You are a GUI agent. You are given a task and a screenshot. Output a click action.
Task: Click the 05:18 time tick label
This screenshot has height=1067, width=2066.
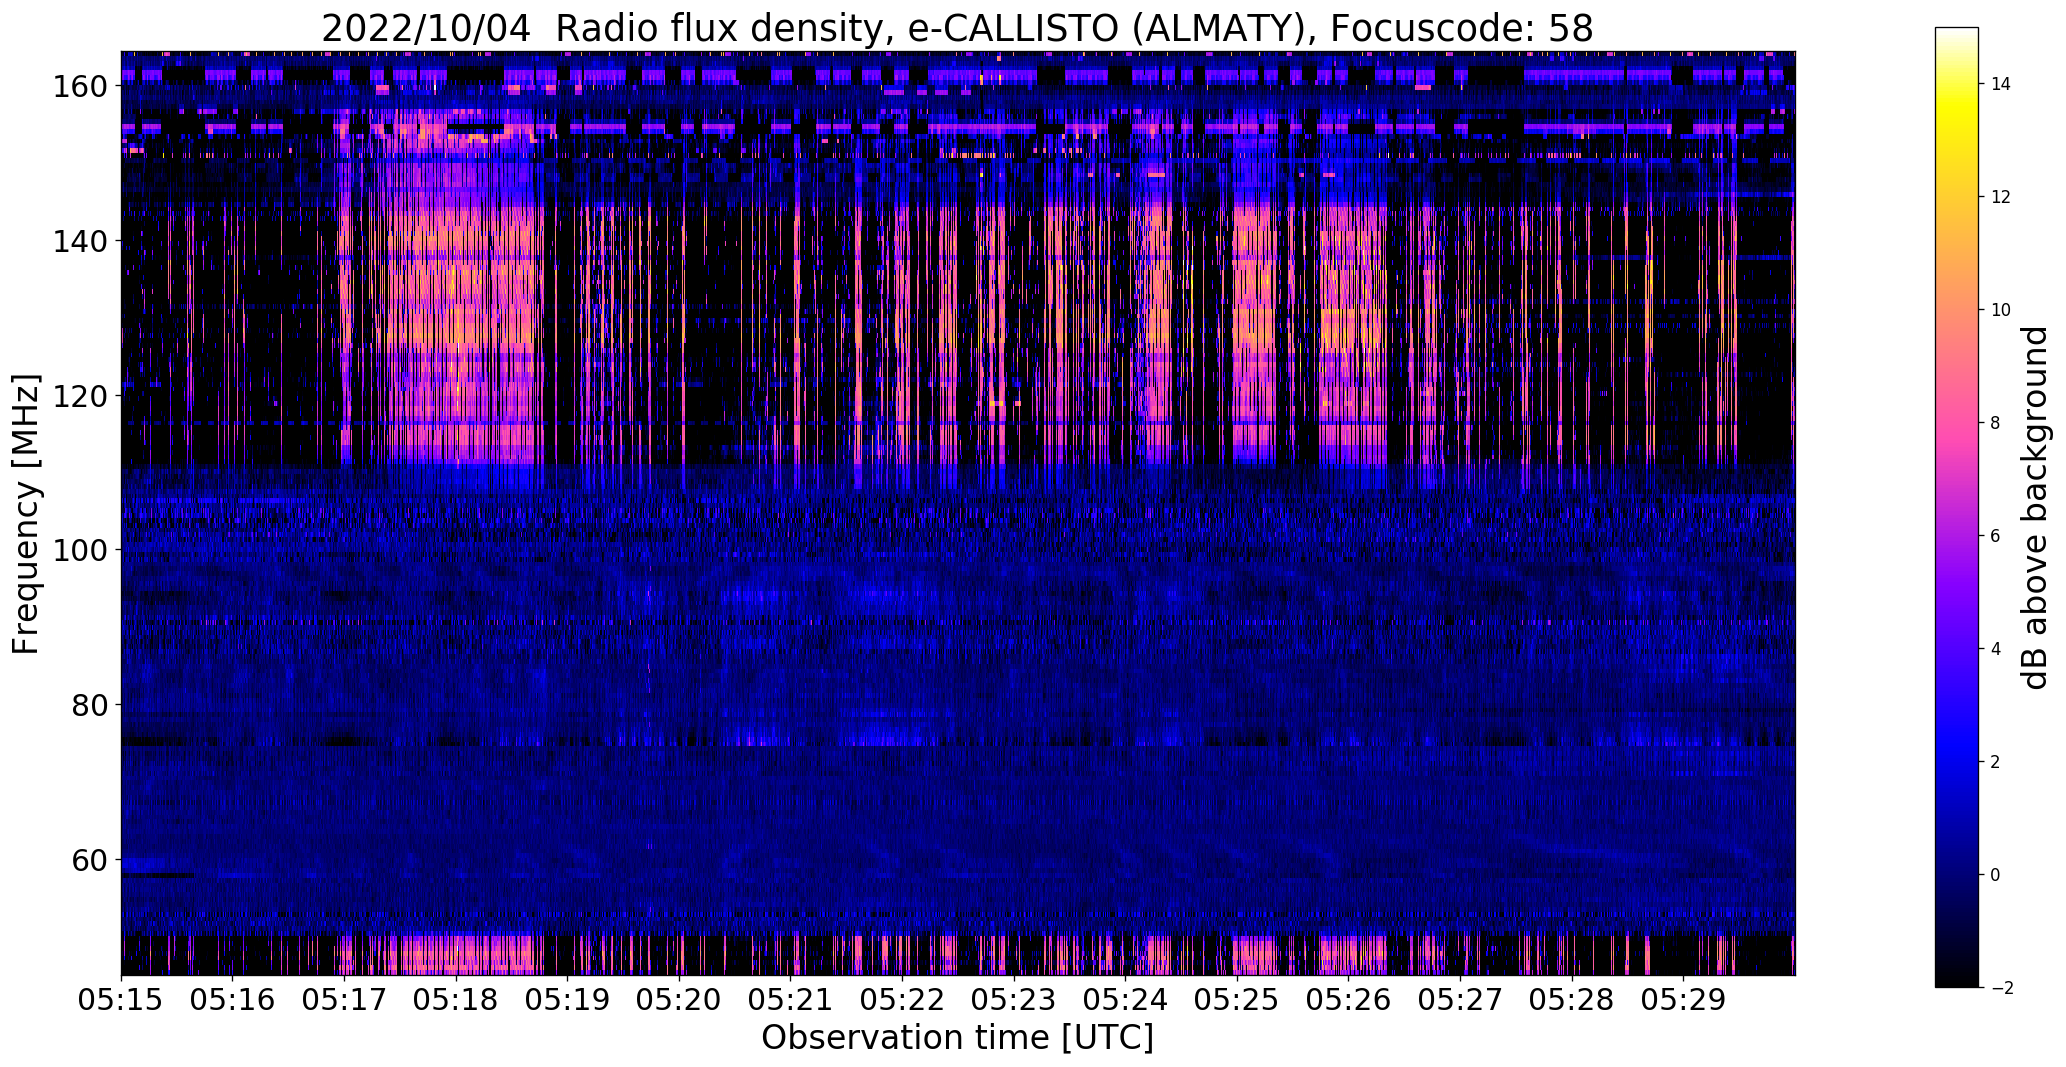[457, 1000]
